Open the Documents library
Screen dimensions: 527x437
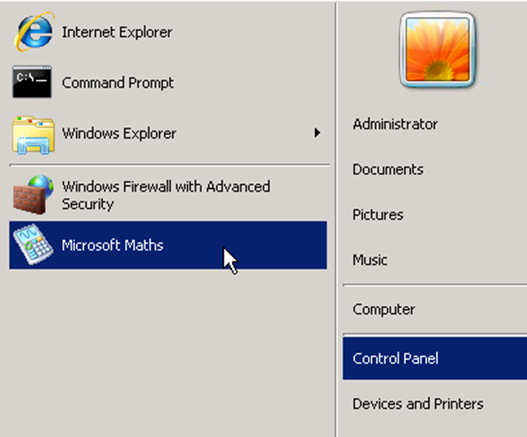(x=388, y=169)
